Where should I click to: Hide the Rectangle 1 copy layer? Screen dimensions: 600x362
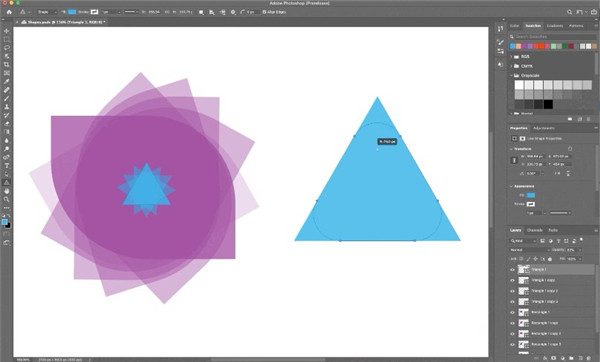click(x=512, y=323)
